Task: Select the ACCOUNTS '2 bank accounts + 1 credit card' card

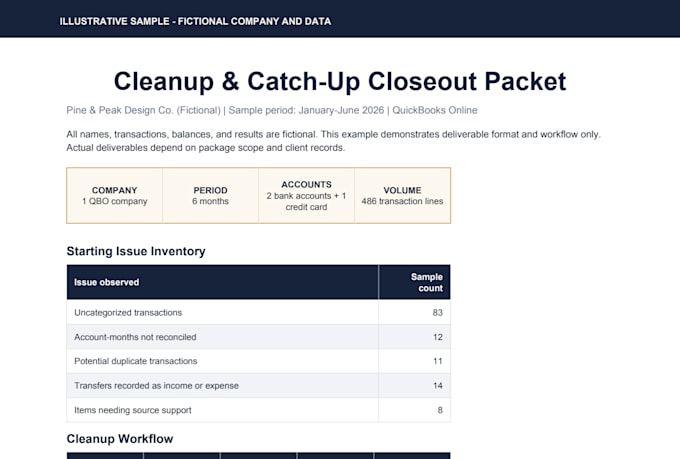Action: tap(307, 196)
